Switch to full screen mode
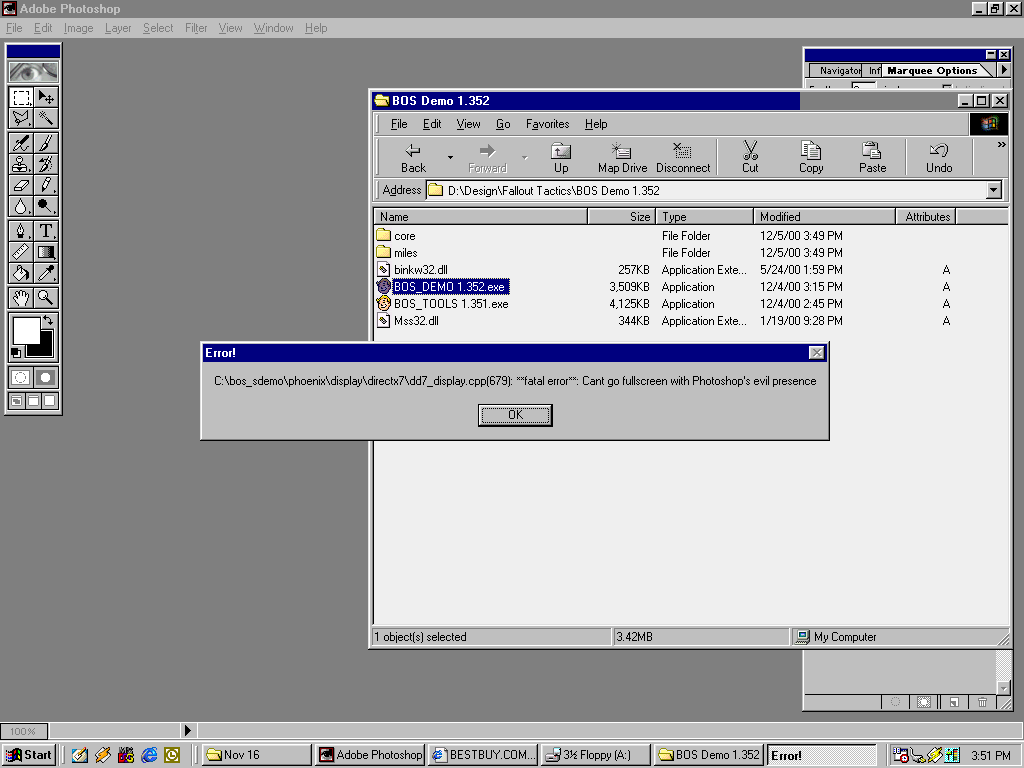This screenshot has width=1024, height=768. [x=50, y=400]
